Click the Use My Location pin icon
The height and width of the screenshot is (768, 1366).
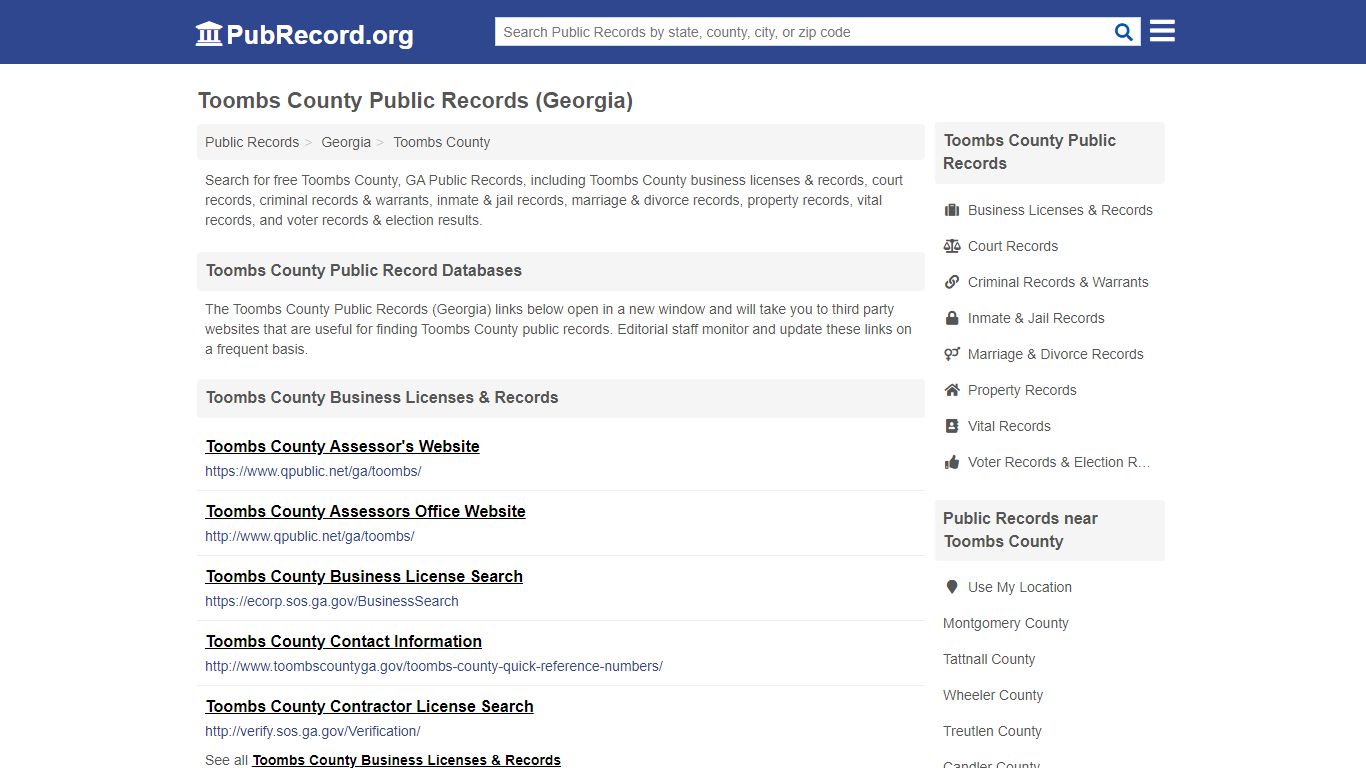pos(952,587)
